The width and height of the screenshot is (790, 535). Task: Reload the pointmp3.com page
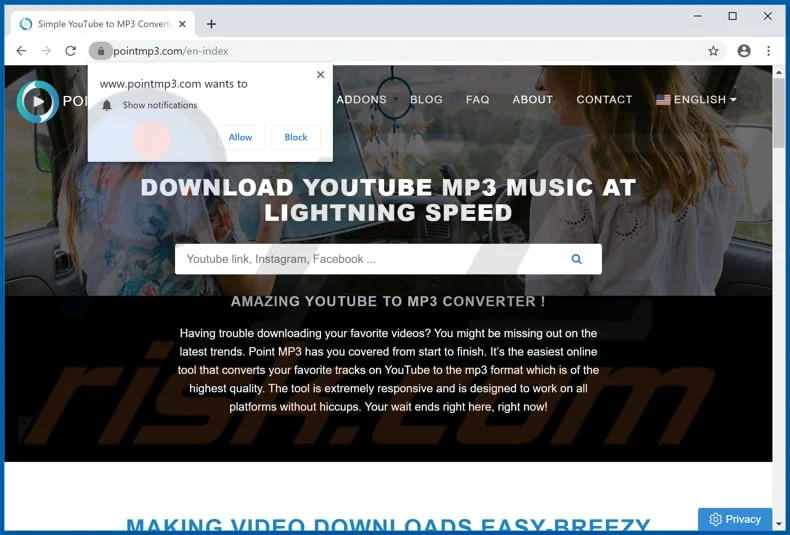point(71,51)
